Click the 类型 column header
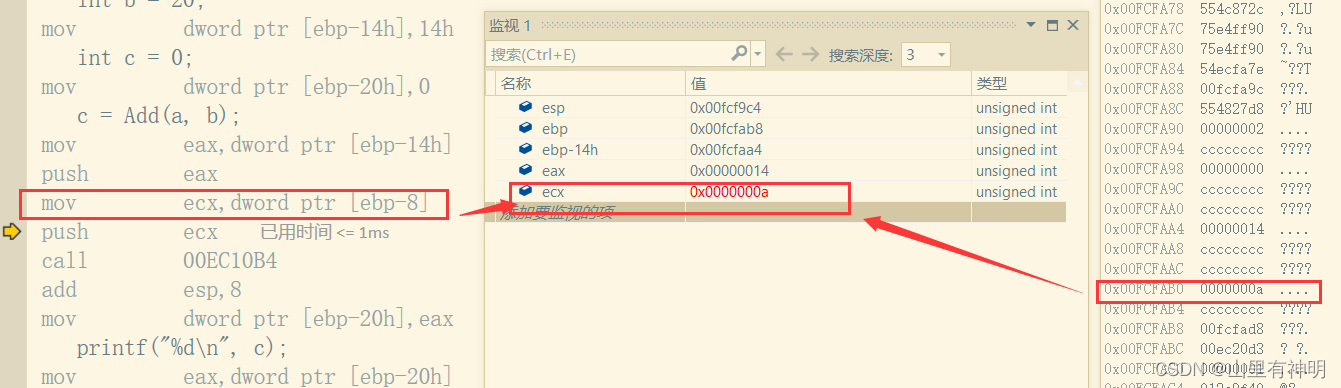Viewport: 1341px width, 388px height. tap(1019, 83)
